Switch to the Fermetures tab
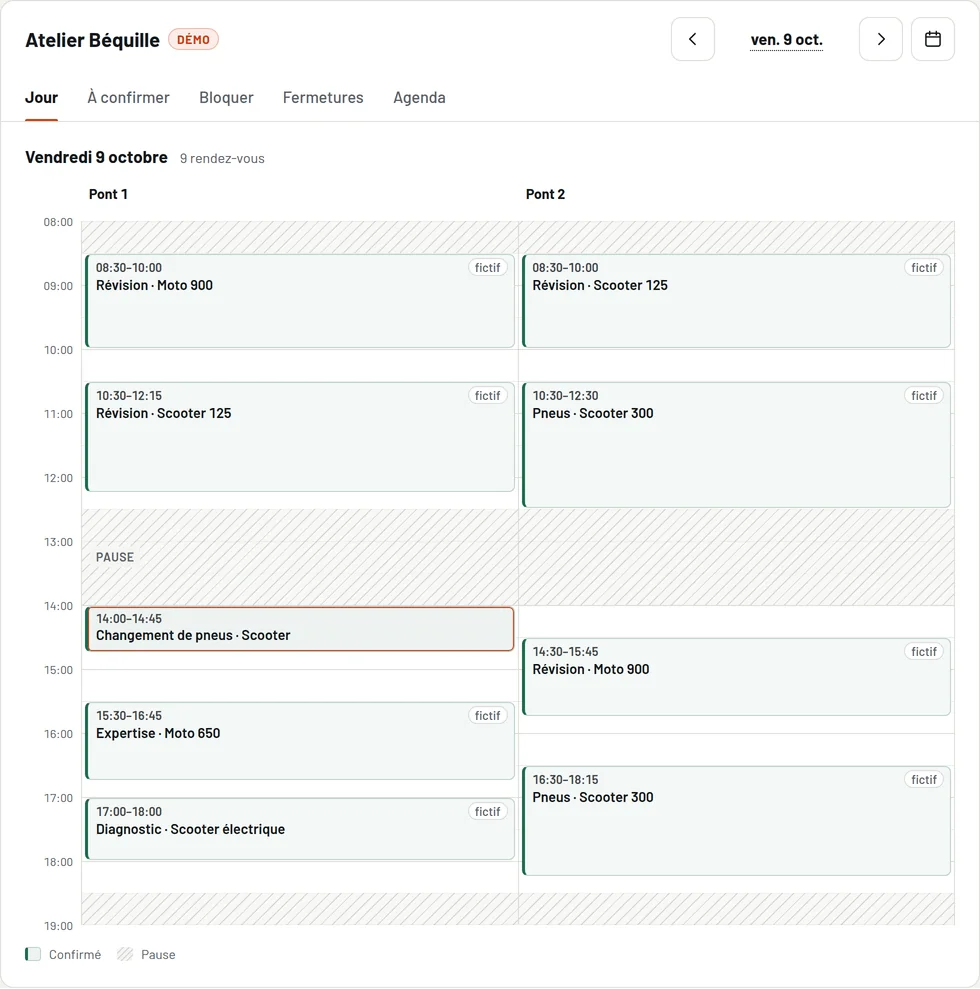 click(323, 98)
